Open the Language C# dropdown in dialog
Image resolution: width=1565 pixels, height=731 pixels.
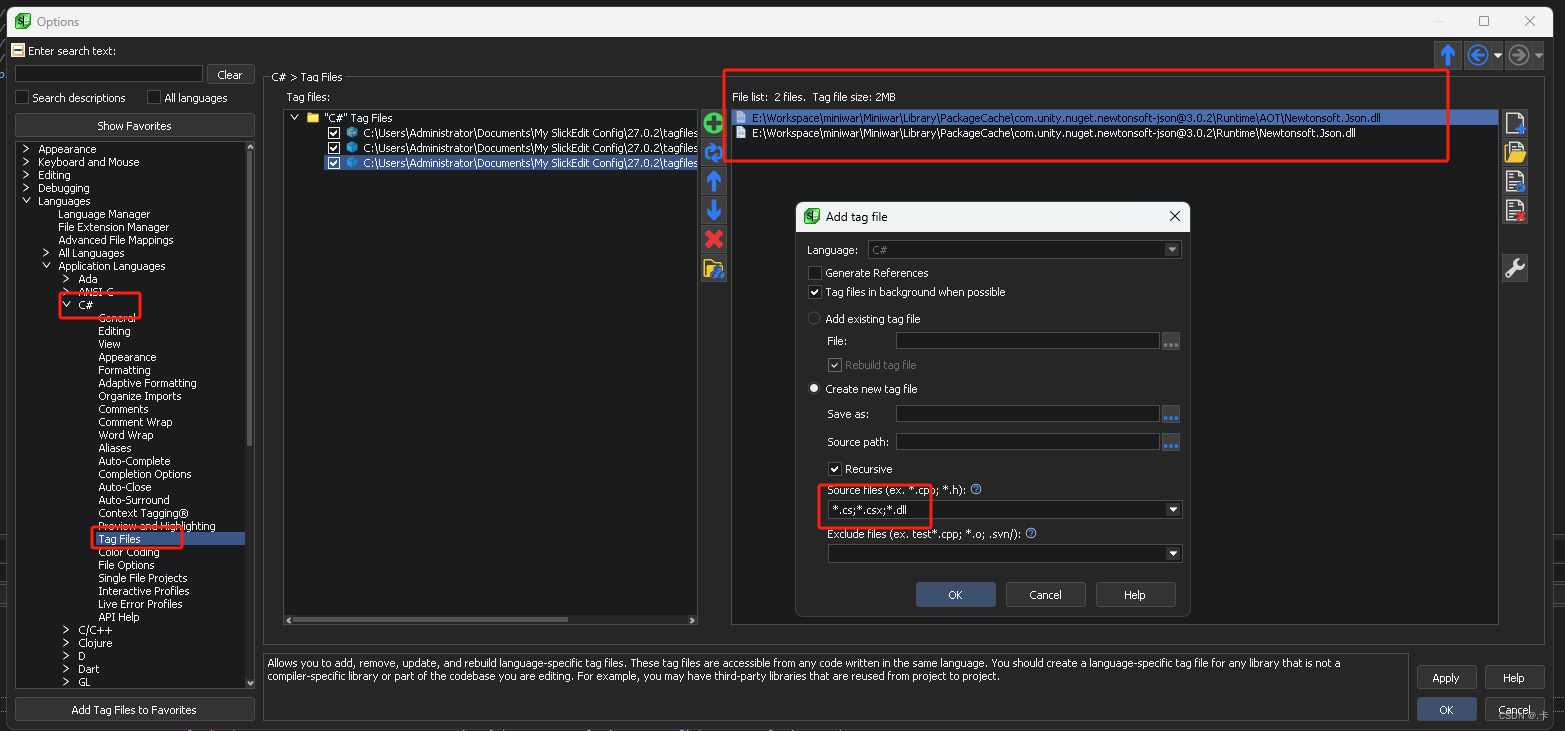pos(1173,250)
